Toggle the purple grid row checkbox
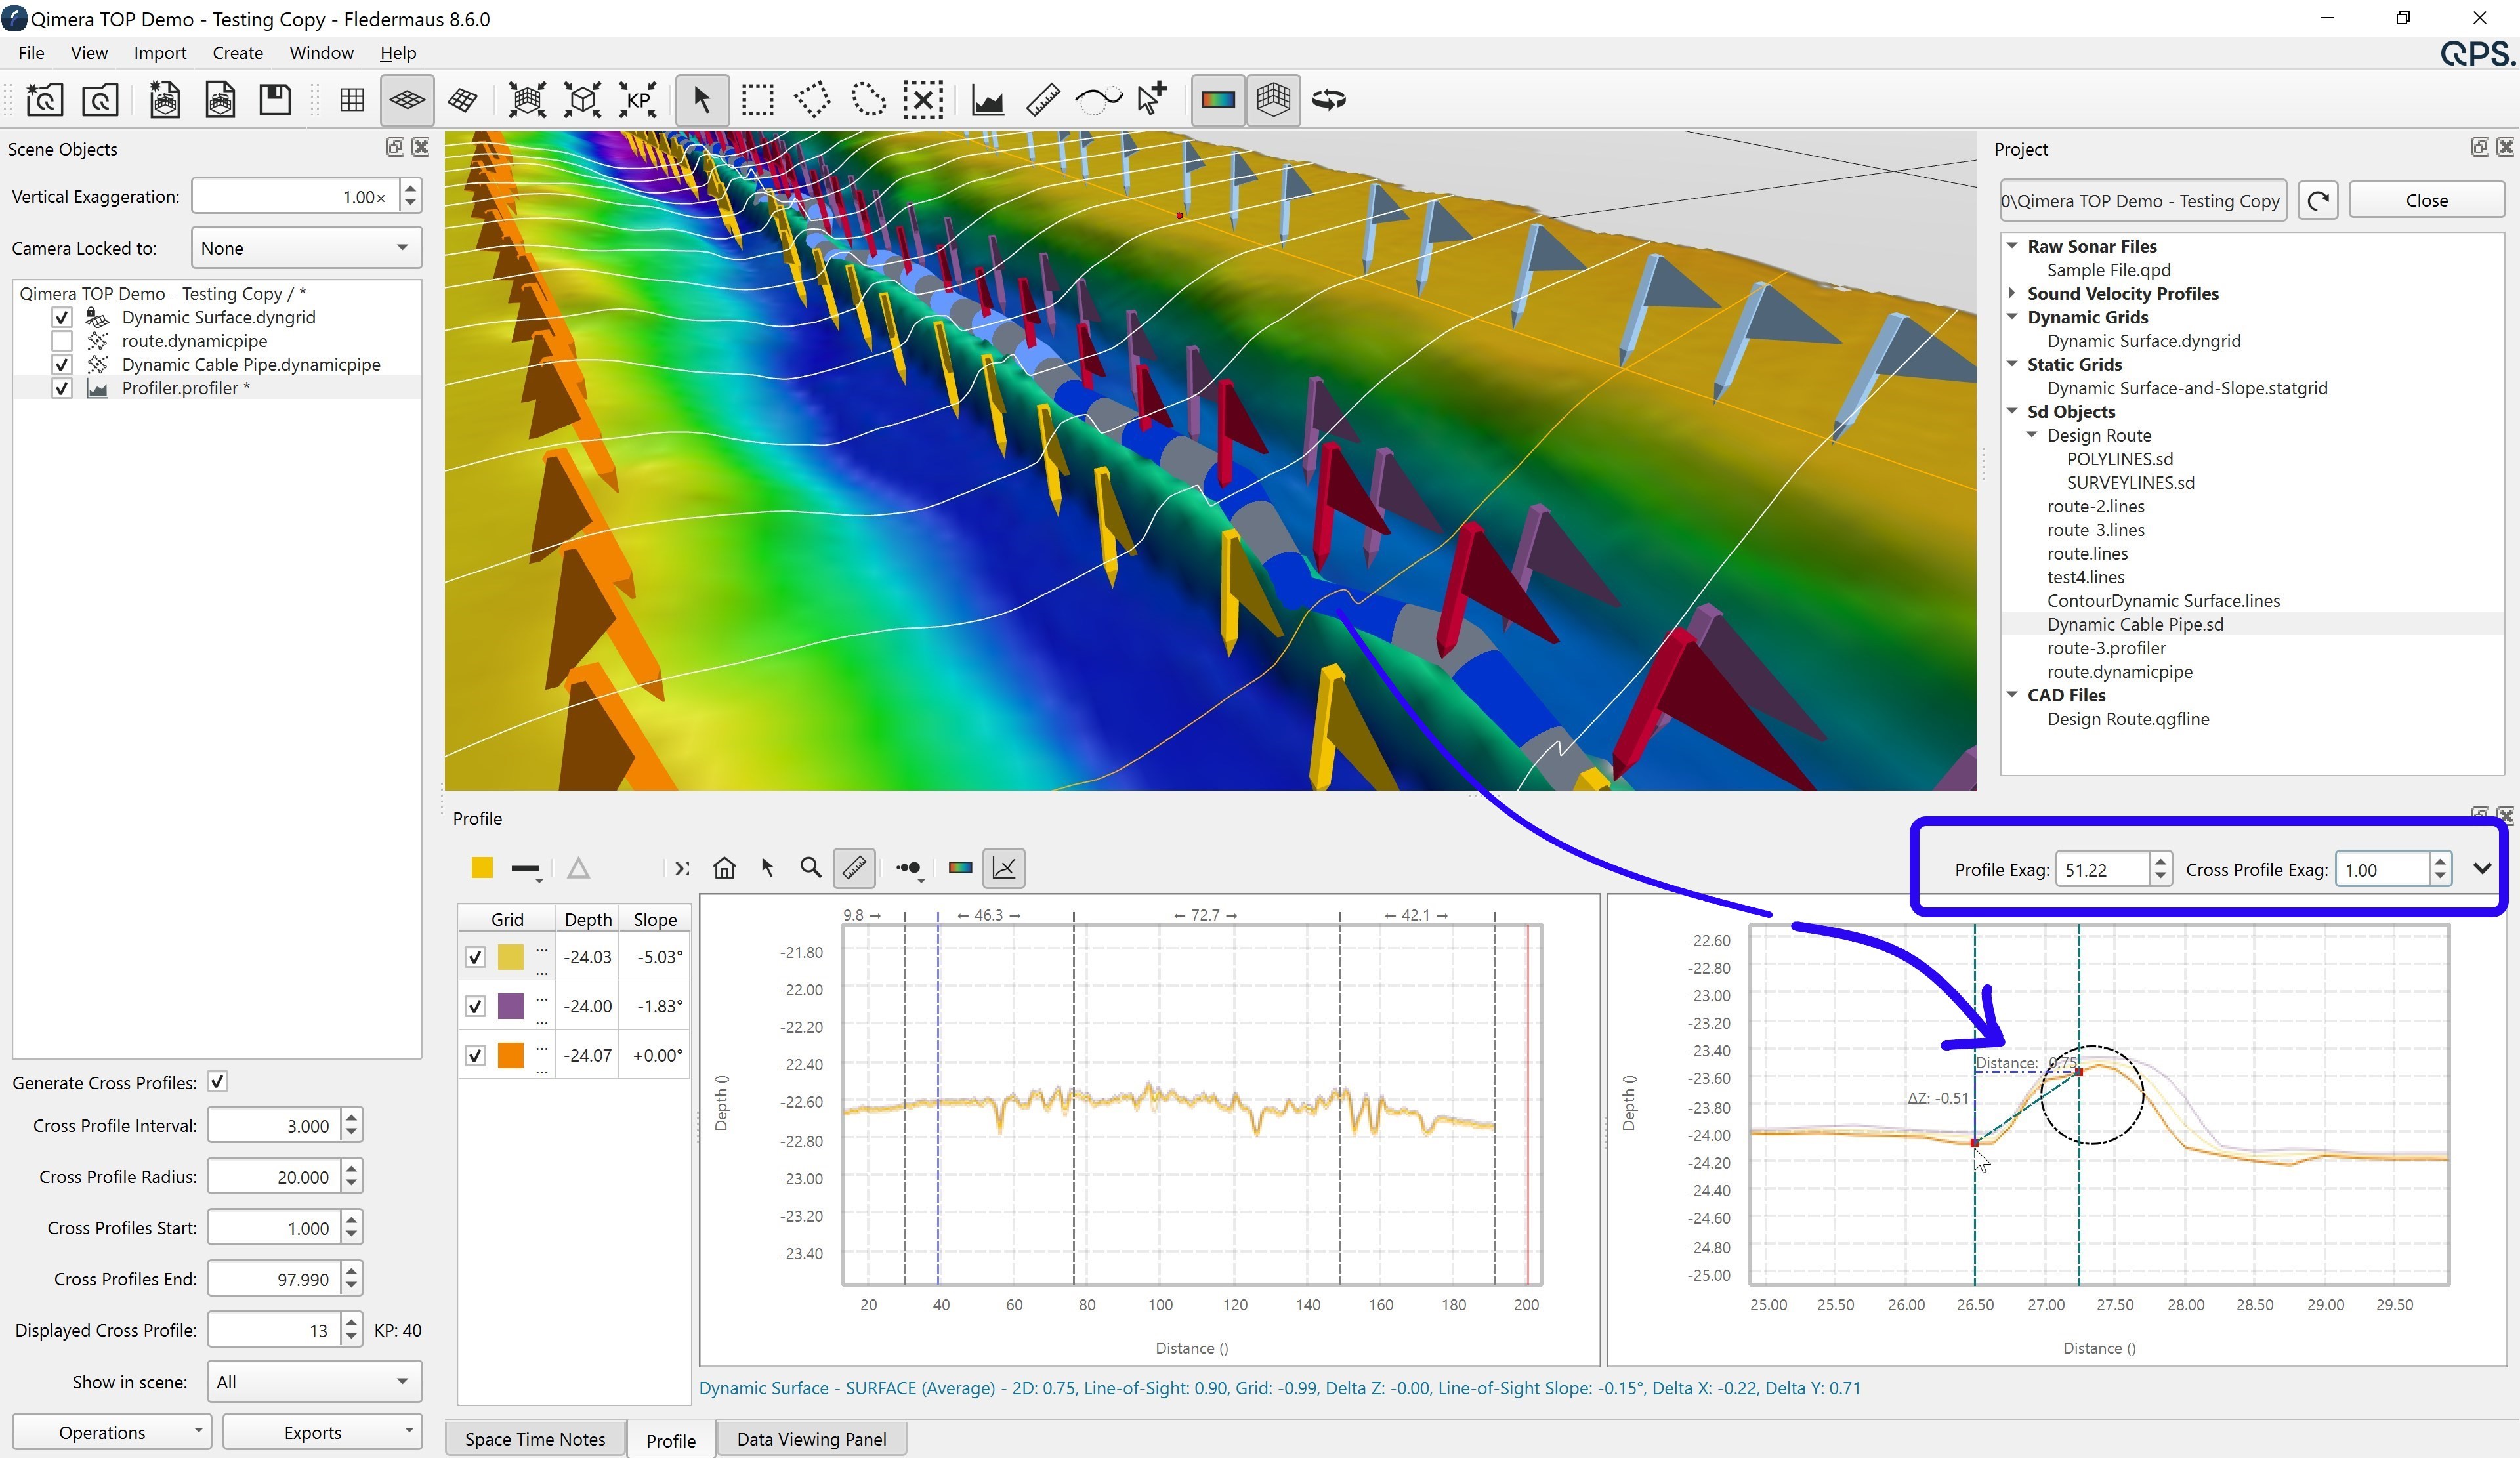The width and height of the screenshot is (2520, 1458). point(475,1006)
